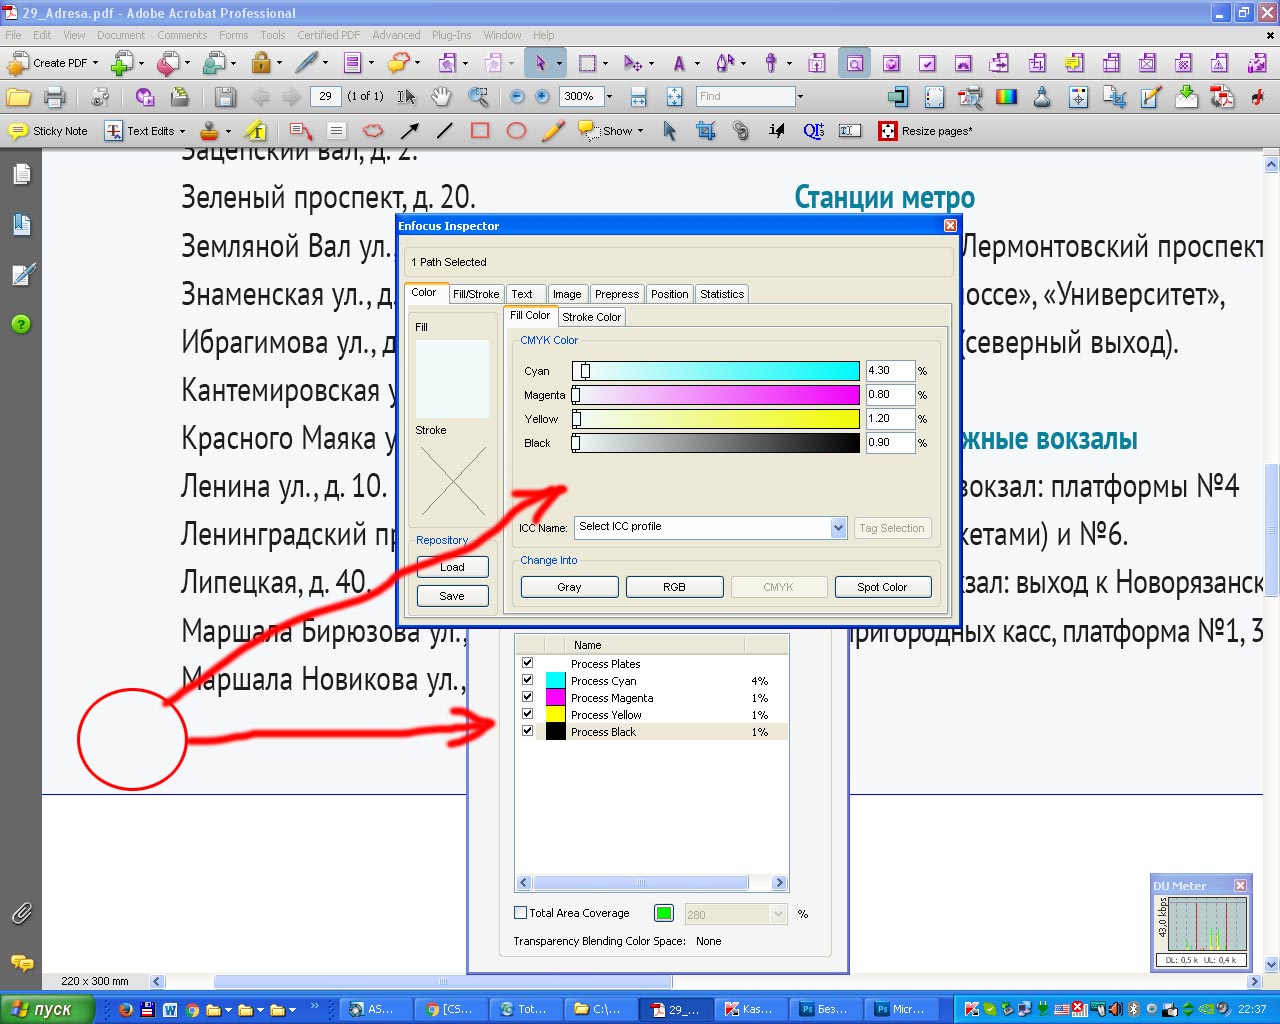Select the Link tool chain icon
The height and width of the screenshot is (1024, 1280).
740,131
